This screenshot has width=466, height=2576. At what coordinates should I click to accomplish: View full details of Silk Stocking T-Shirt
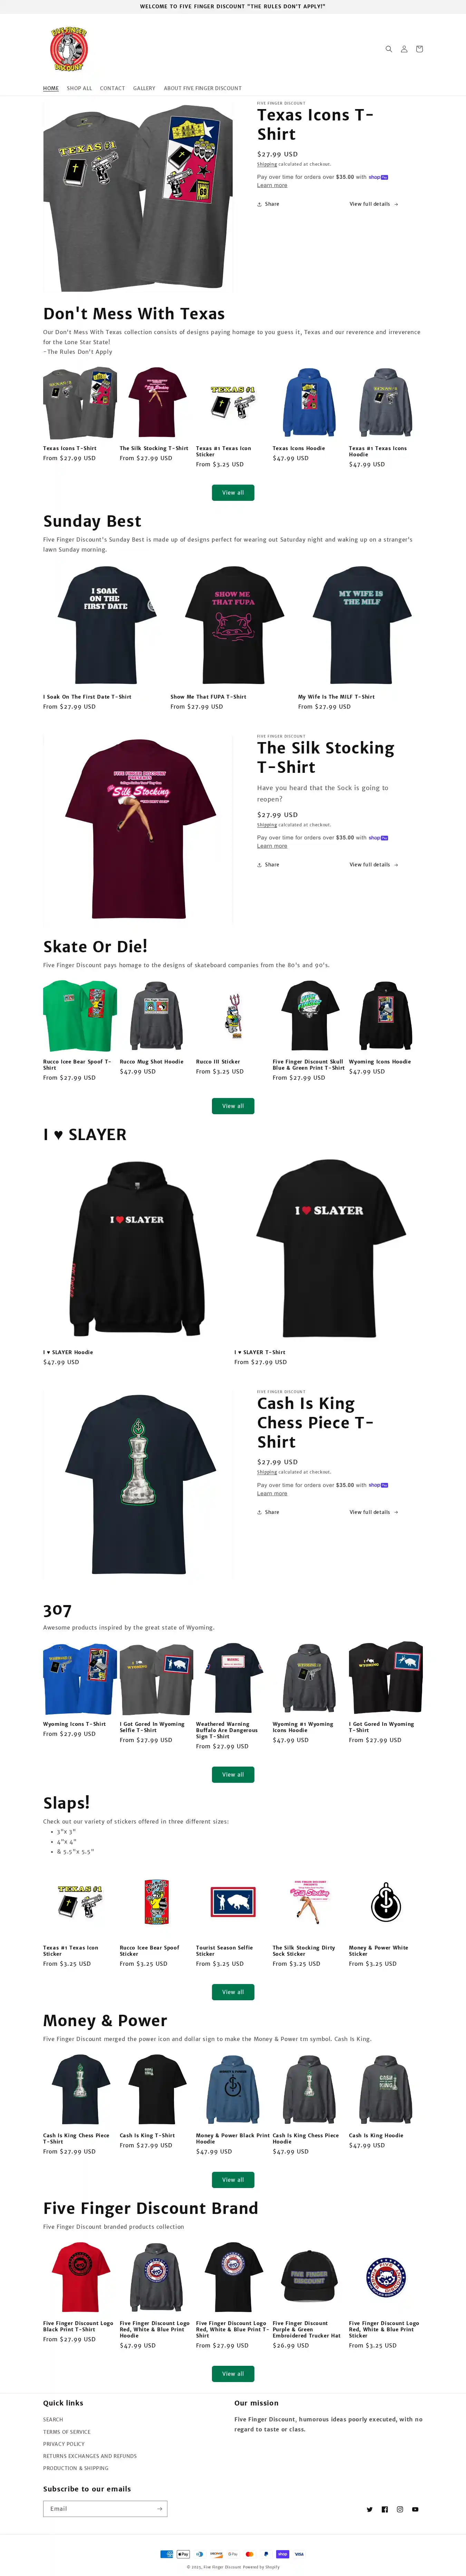(x=374, y=864)
